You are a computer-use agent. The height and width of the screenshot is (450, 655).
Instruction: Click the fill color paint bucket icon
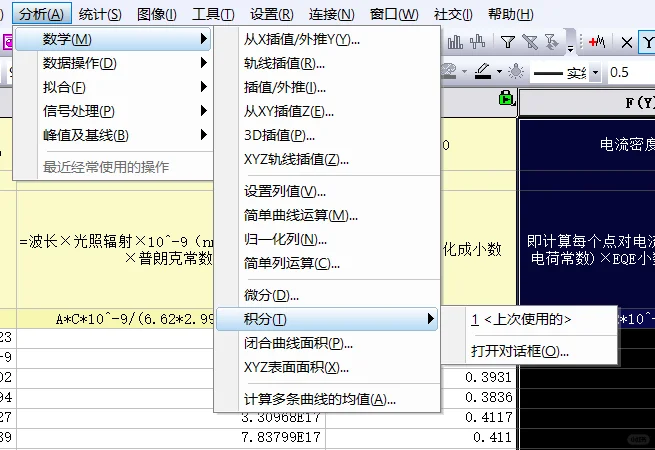[x=449, y=72]
